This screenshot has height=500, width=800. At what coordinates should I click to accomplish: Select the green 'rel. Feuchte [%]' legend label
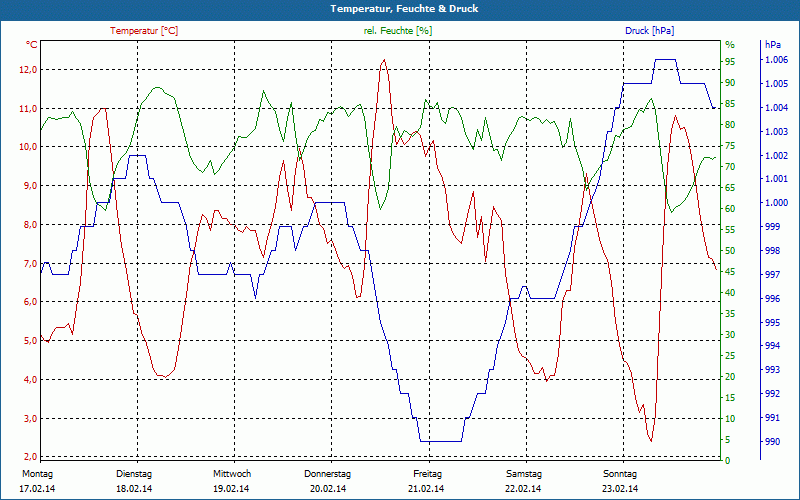(x=397, y=31)
